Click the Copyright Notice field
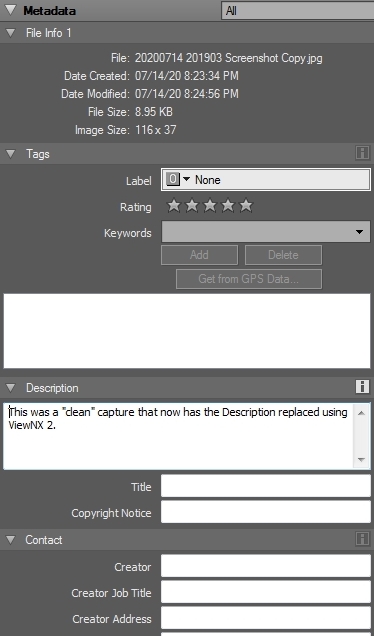This screenshot has height=636, width=374. click(266, 512)
